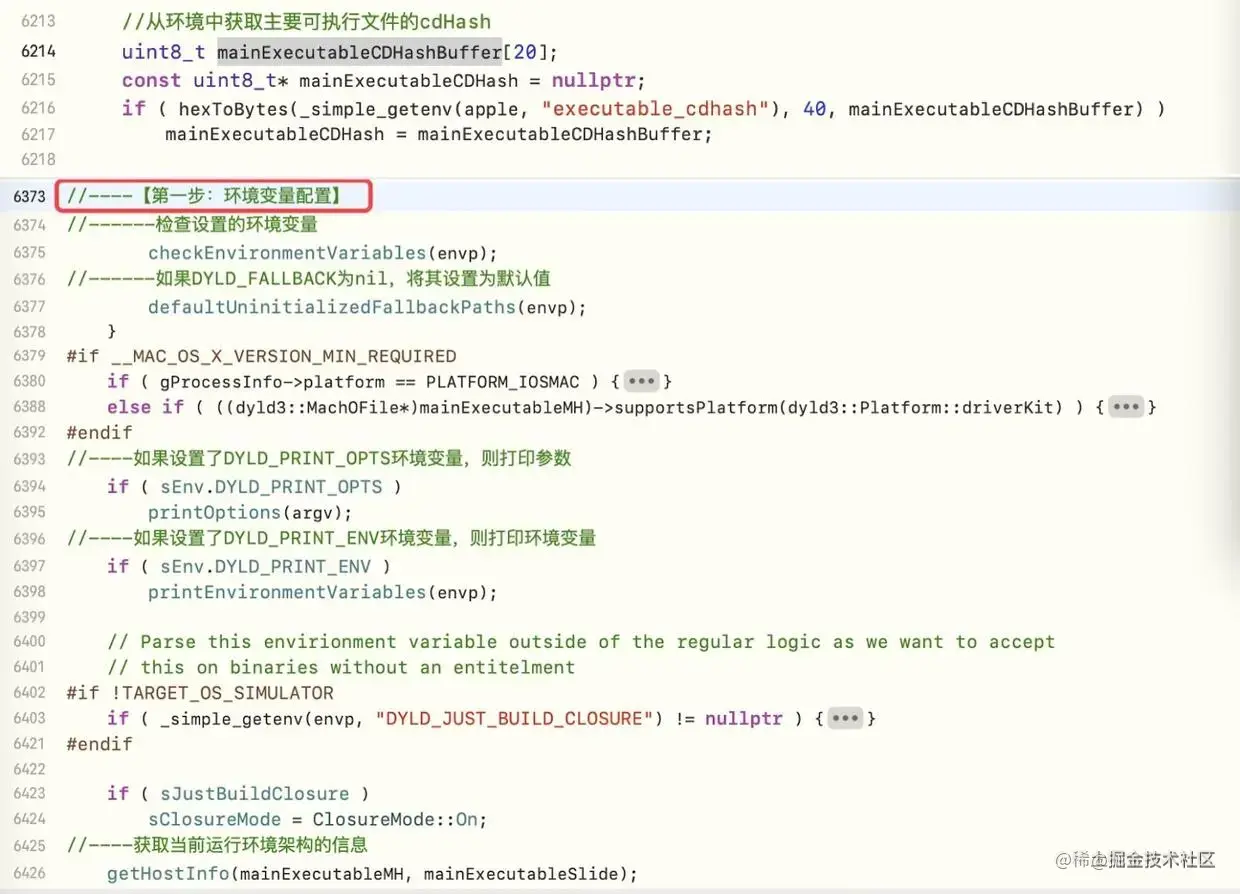The height and width of the screenshot is (894, 1240).
Task: Click comment about DYLD_PRINT_ENV环境变量
Action: tap(331, 538)
